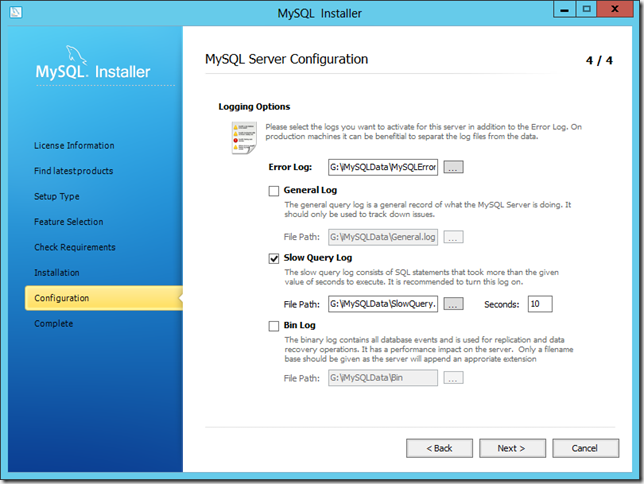
Task: Browse for the Slow Query Log path
Action: (453, 304)
